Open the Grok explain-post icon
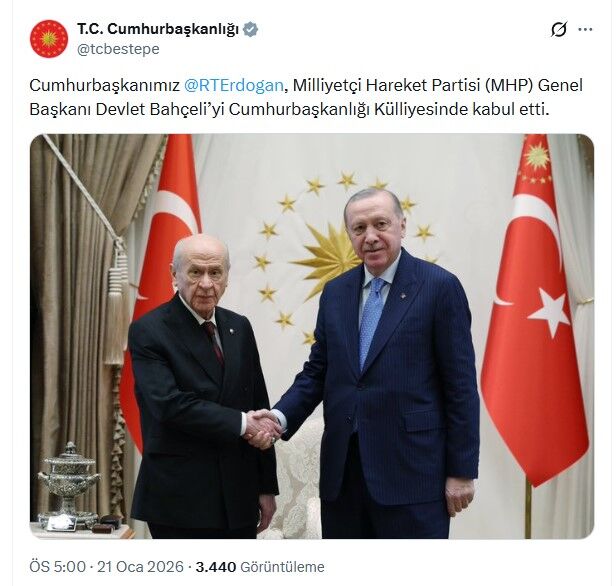This screenshot has height=586, width=616. pyautogui.click(x=559, y=29)
